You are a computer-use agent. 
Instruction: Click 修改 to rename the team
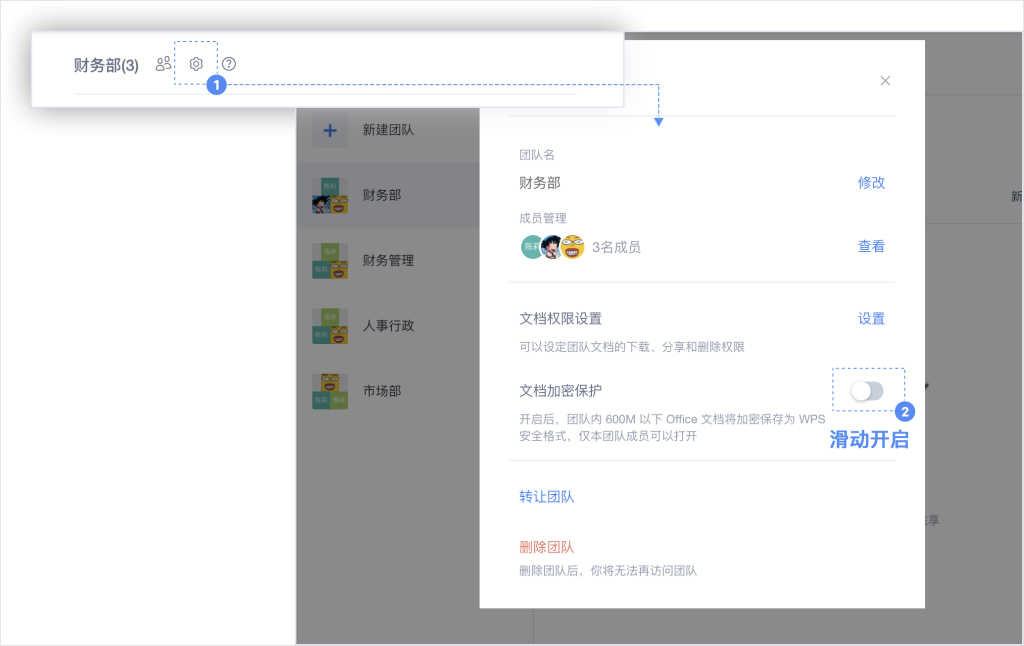[x=871, y=183]
